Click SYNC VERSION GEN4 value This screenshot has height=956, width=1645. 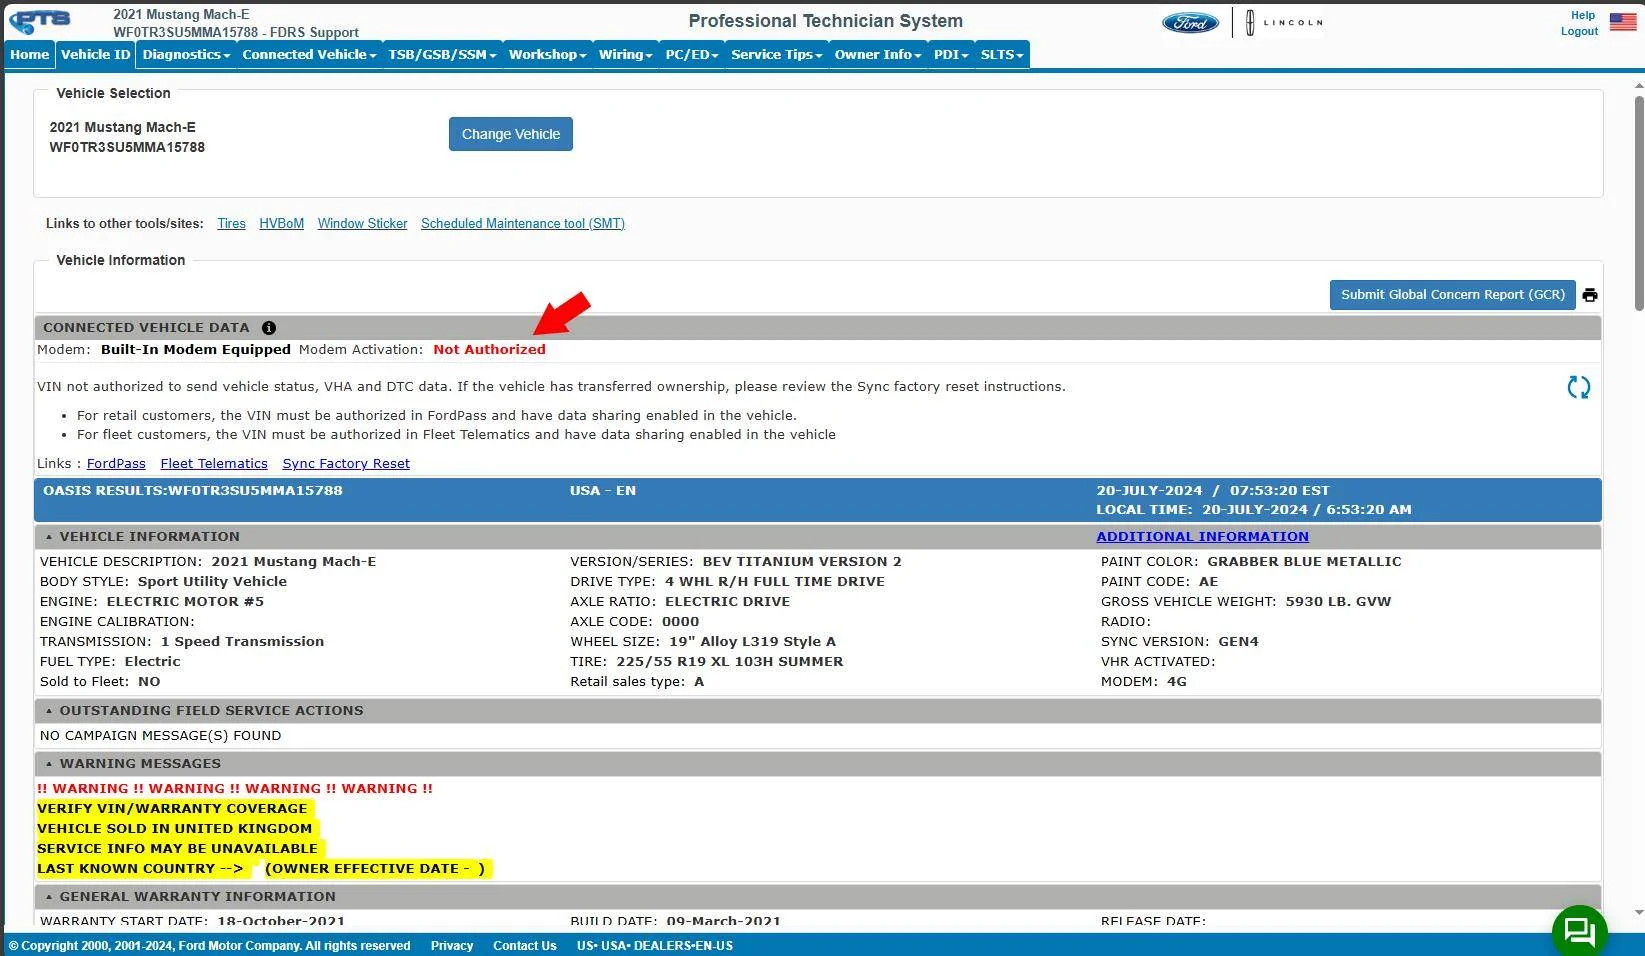pyautogui.click(x=1238, y=642)
